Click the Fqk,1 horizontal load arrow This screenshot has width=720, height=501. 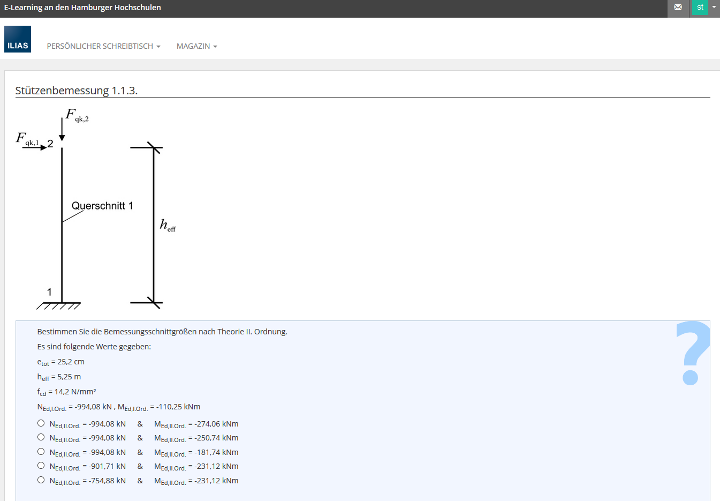38,145
